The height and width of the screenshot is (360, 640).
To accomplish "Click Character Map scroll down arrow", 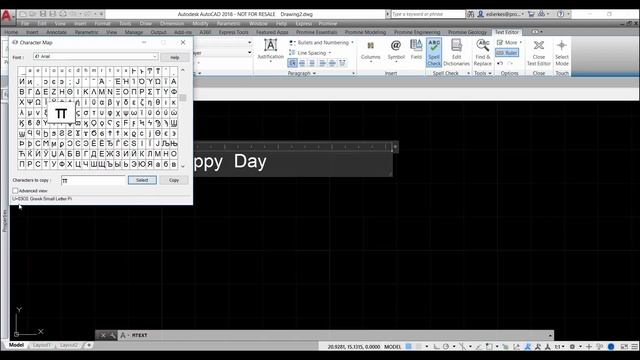I will coord(183,166).
